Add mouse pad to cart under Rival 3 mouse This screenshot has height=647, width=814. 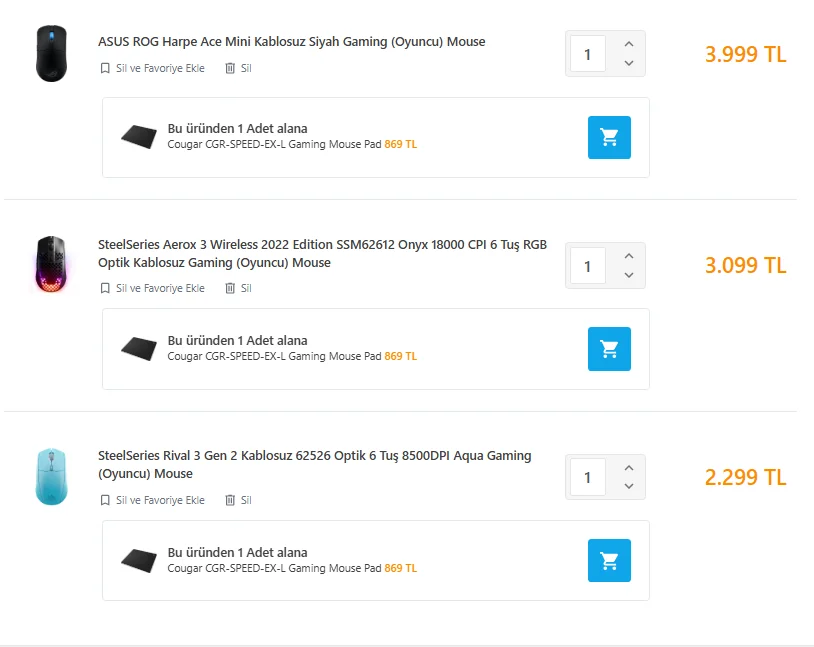(609, 561)
